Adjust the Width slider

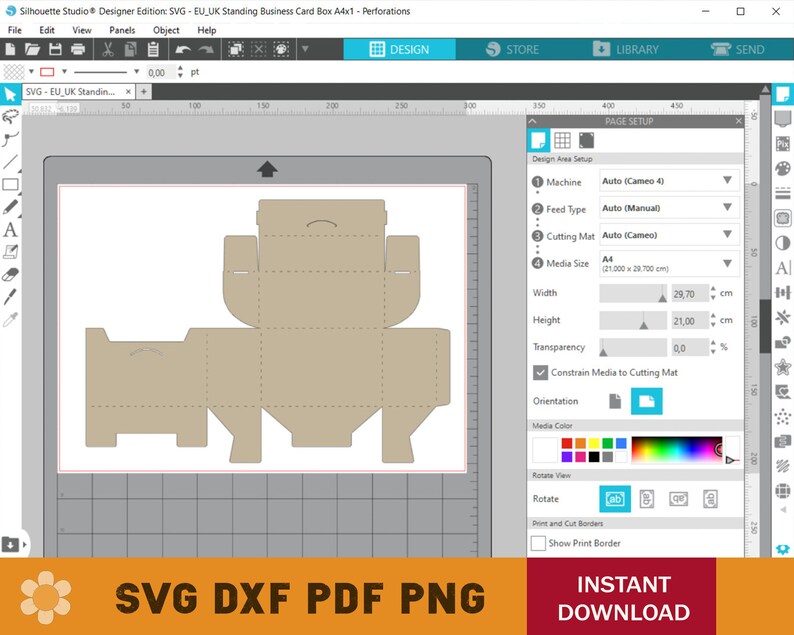633,293
